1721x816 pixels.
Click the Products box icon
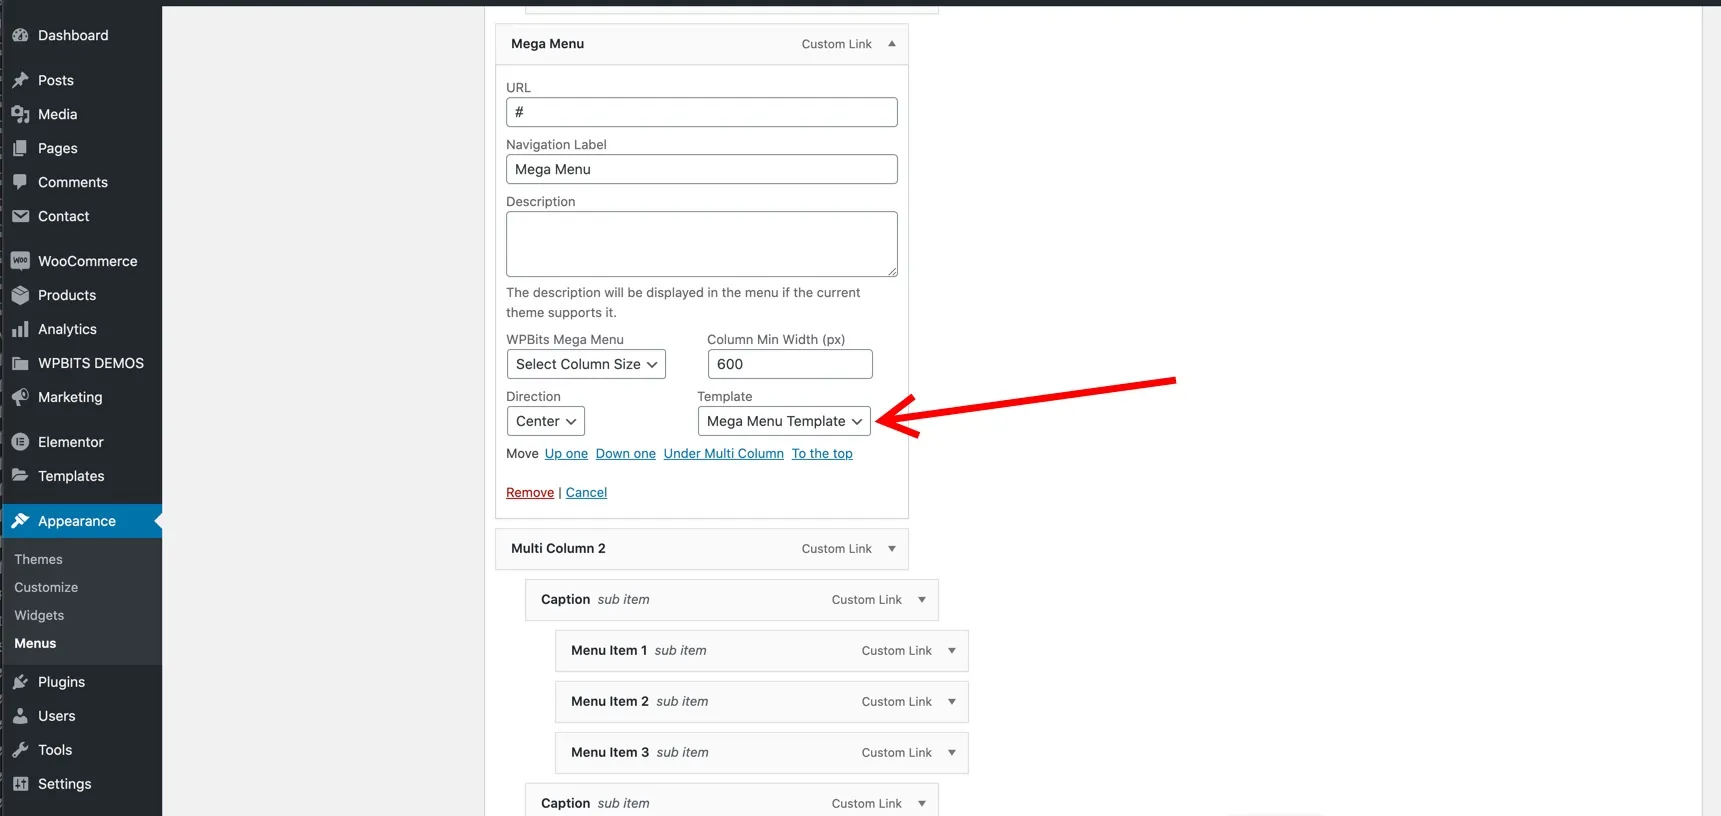(20, 295)
